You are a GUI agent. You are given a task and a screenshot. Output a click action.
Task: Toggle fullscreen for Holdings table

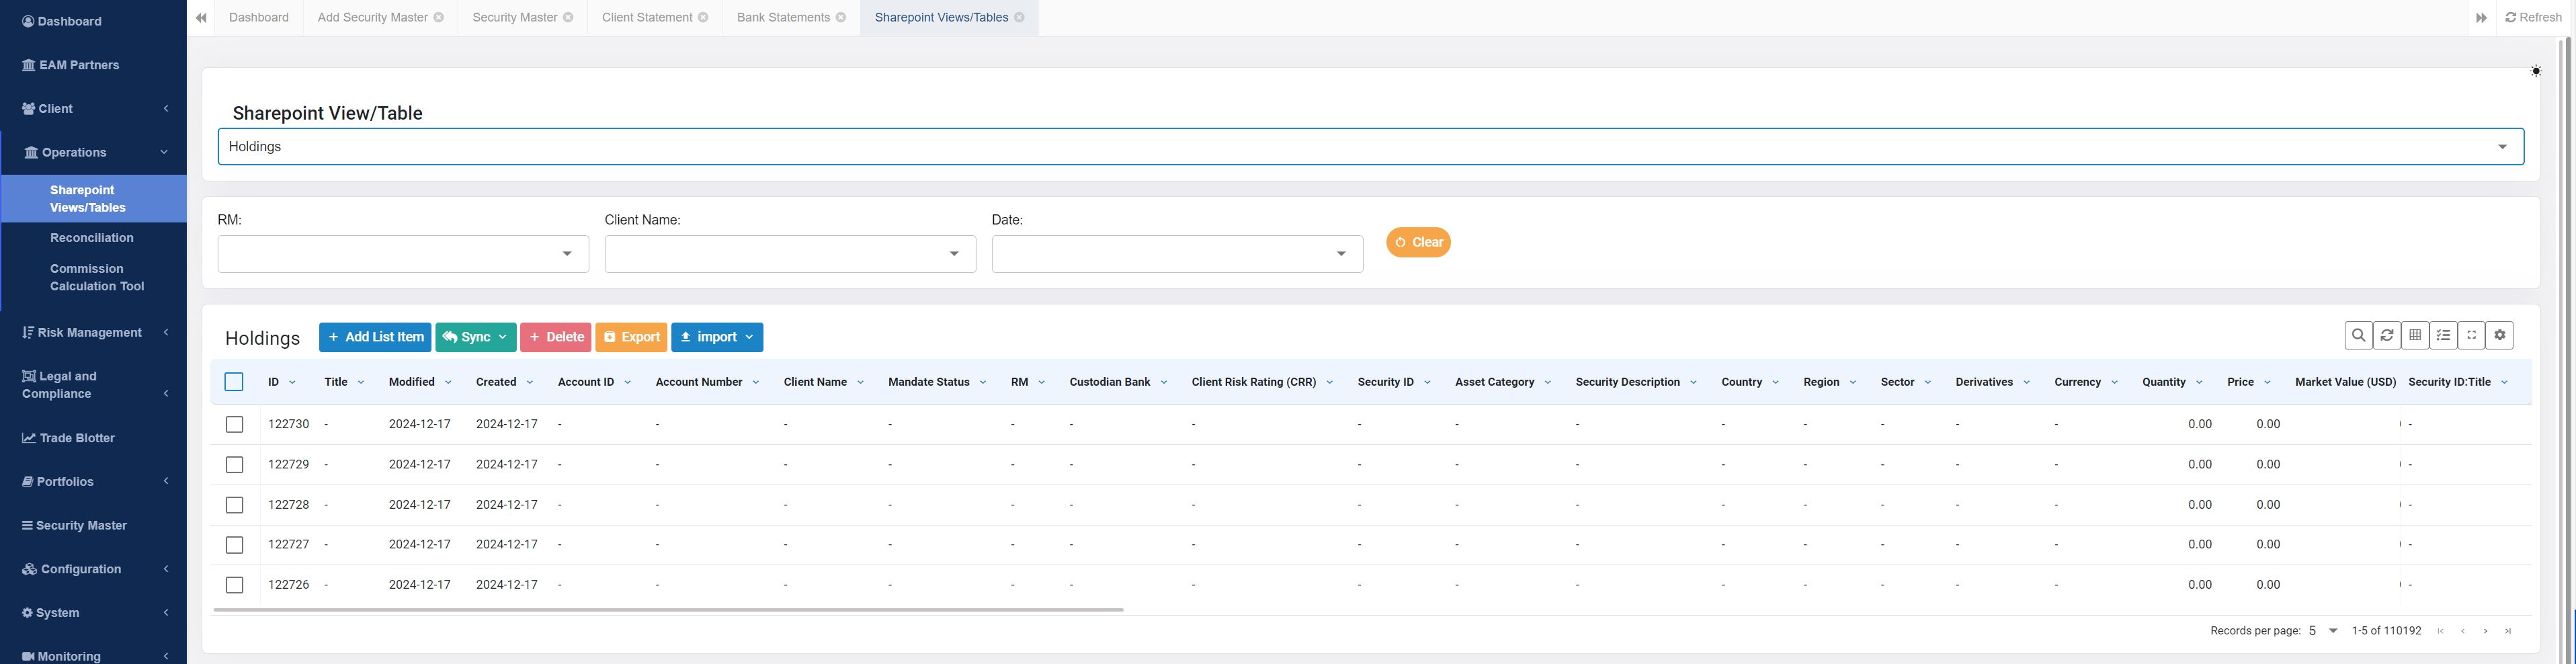(x=2471, y=336)
